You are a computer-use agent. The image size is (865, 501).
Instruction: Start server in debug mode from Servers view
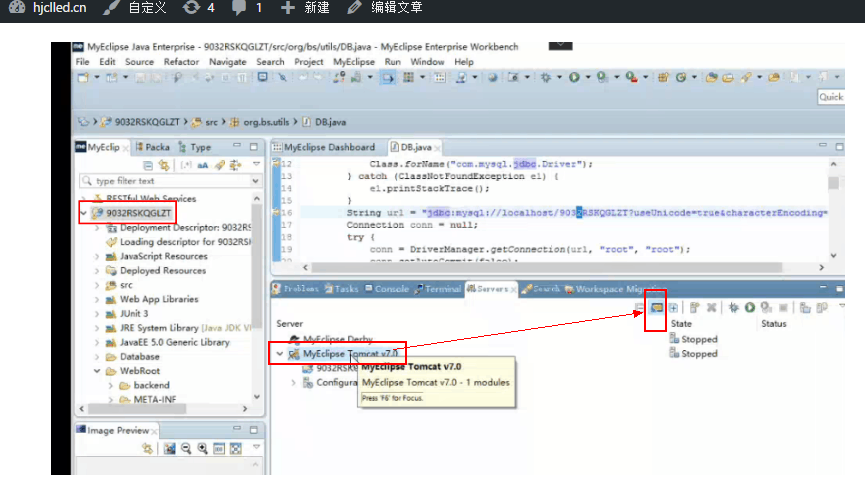click(x=733, y=308)
